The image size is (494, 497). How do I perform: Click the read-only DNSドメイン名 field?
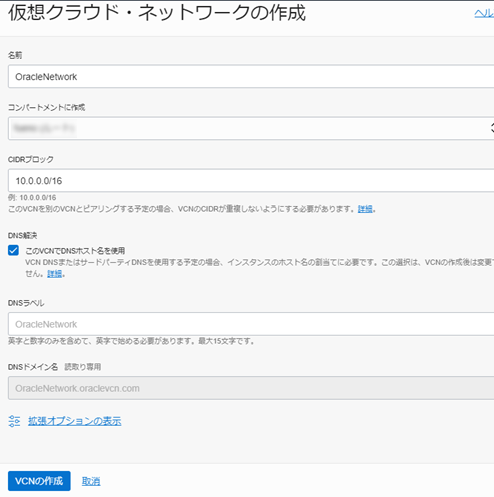pyautogui.click(x=251, y=388)
